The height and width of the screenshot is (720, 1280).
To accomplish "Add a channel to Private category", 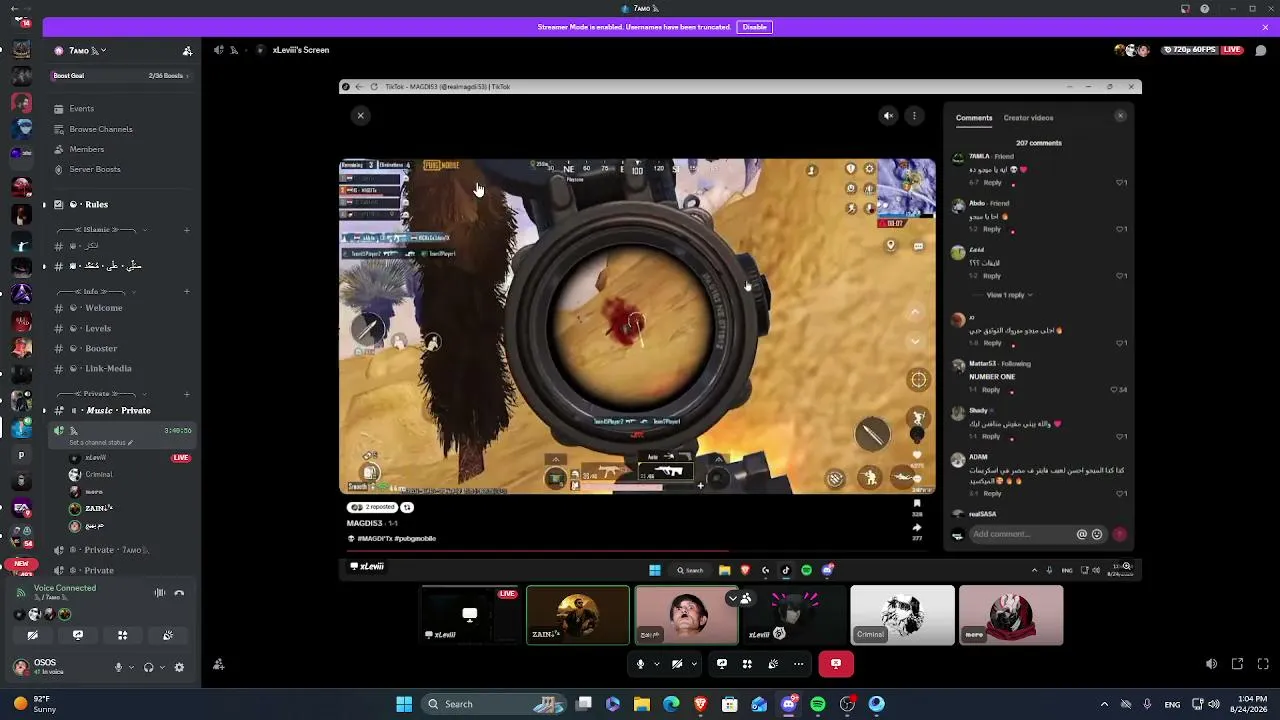I will click(x=187, y=394).
